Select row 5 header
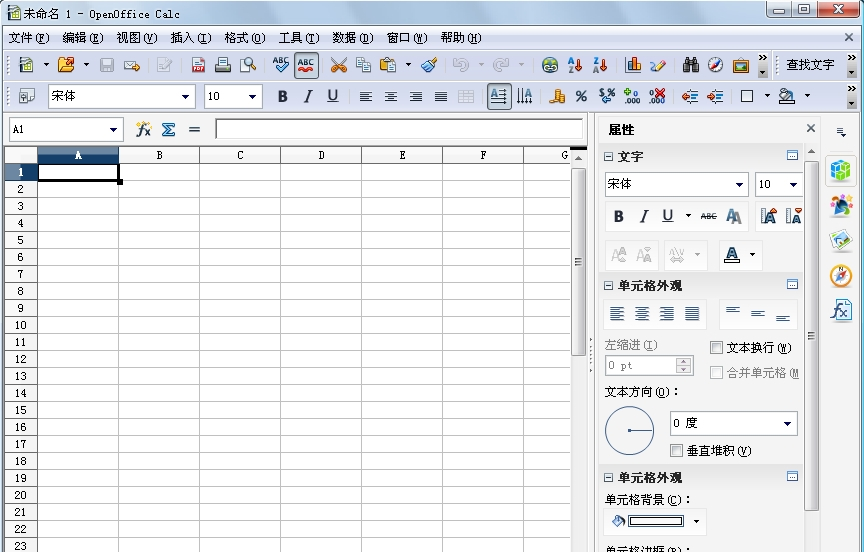864x552 pixels. [x=20, y=240]
